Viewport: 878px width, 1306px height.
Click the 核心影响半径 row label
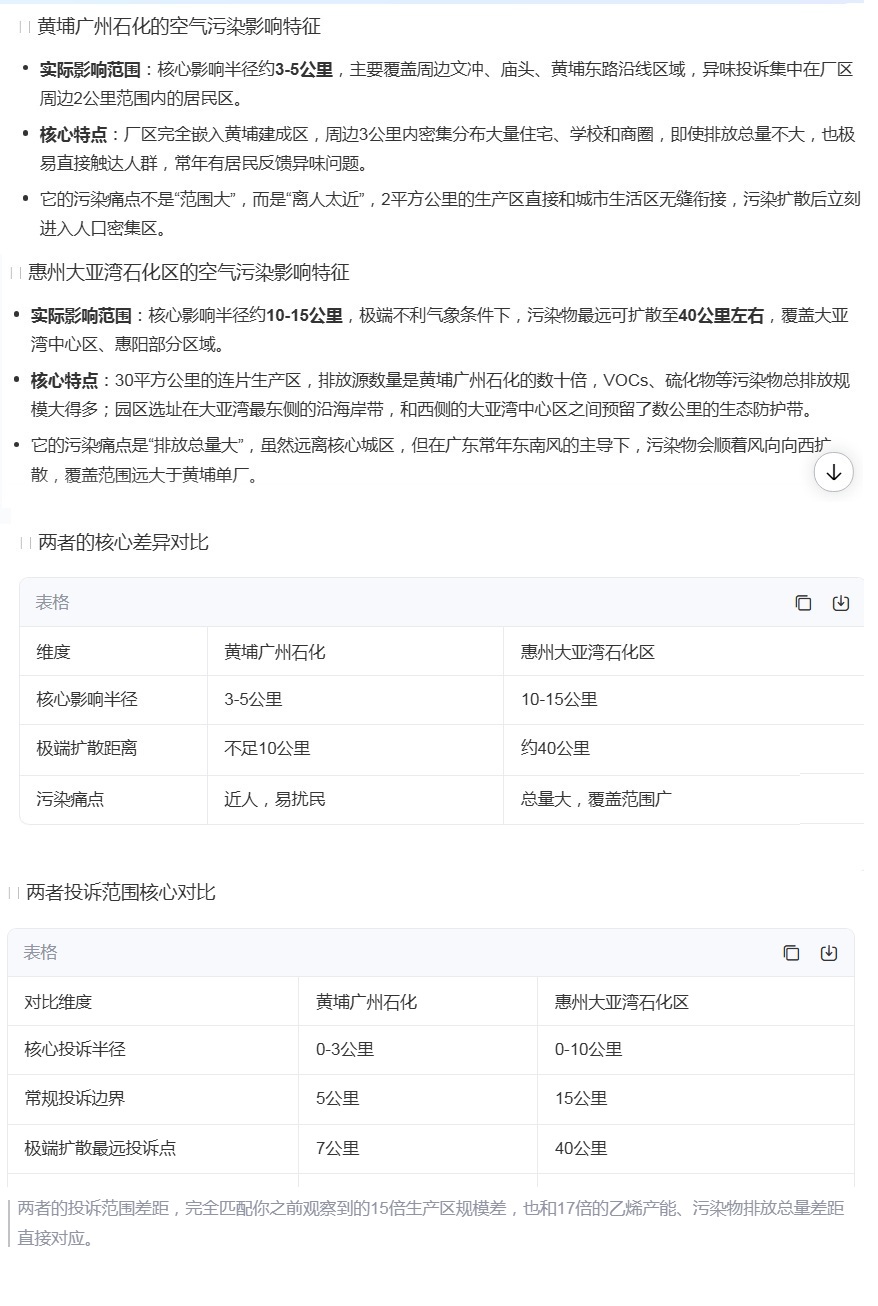pyautogui.click(x=87, y=700)
